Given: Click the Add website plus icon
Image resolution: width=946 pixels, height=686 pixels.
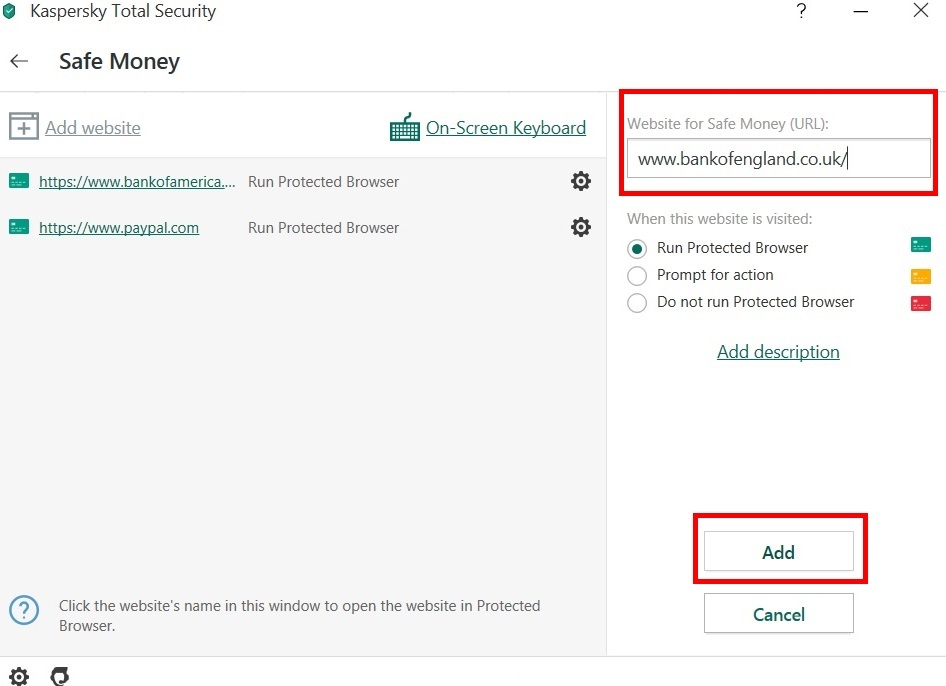Looking at the screenshot, I should point(24,127).
